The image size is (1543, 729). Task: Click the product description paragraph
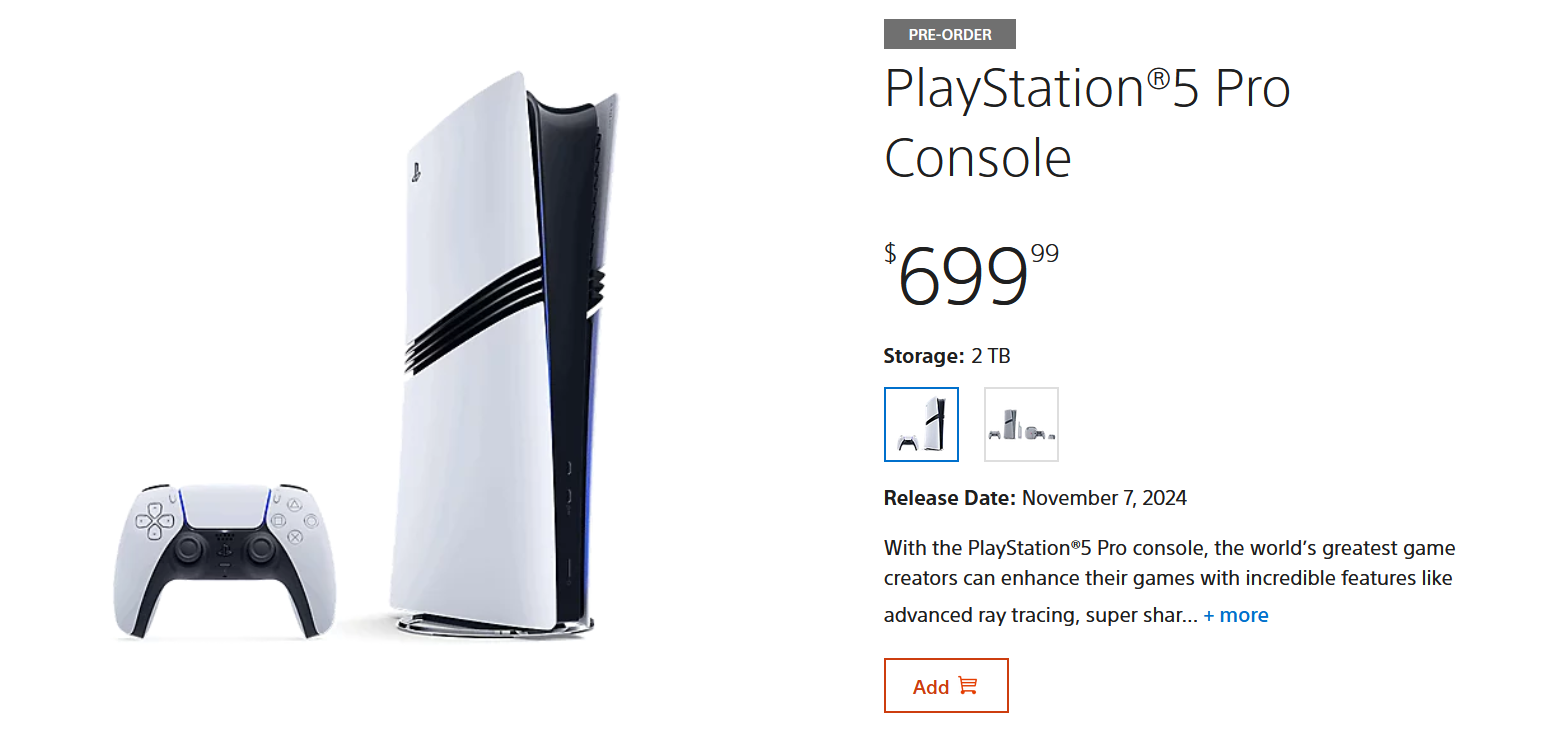[x=1169, y=578]
